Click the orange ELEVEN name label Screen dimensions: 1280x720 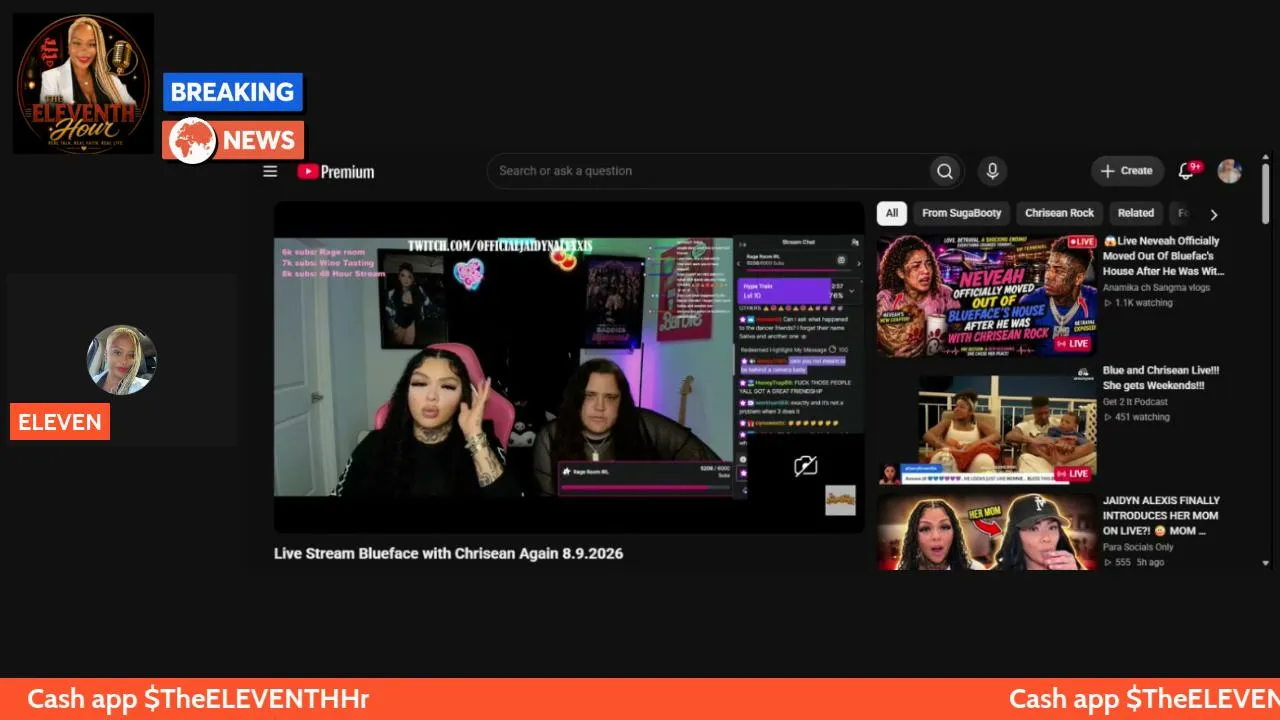pos(60,422)
